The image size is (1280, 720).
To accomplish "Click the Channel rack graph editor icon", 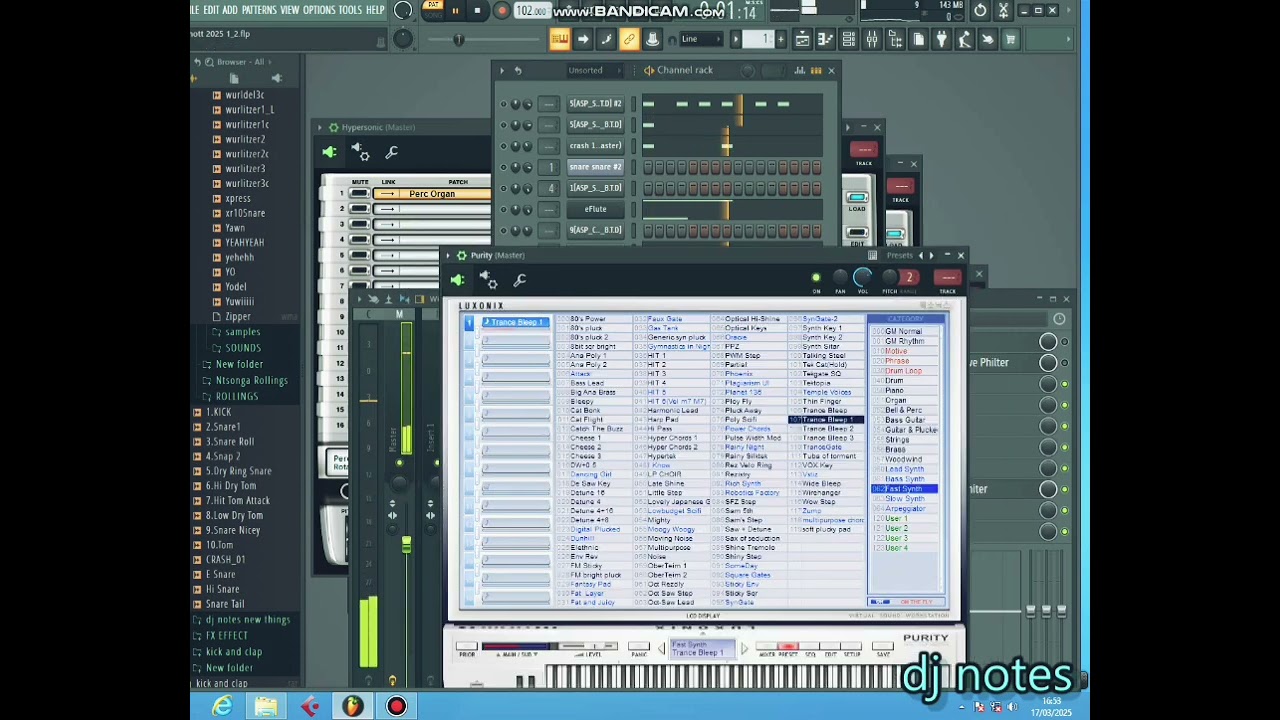I will 800,70.
